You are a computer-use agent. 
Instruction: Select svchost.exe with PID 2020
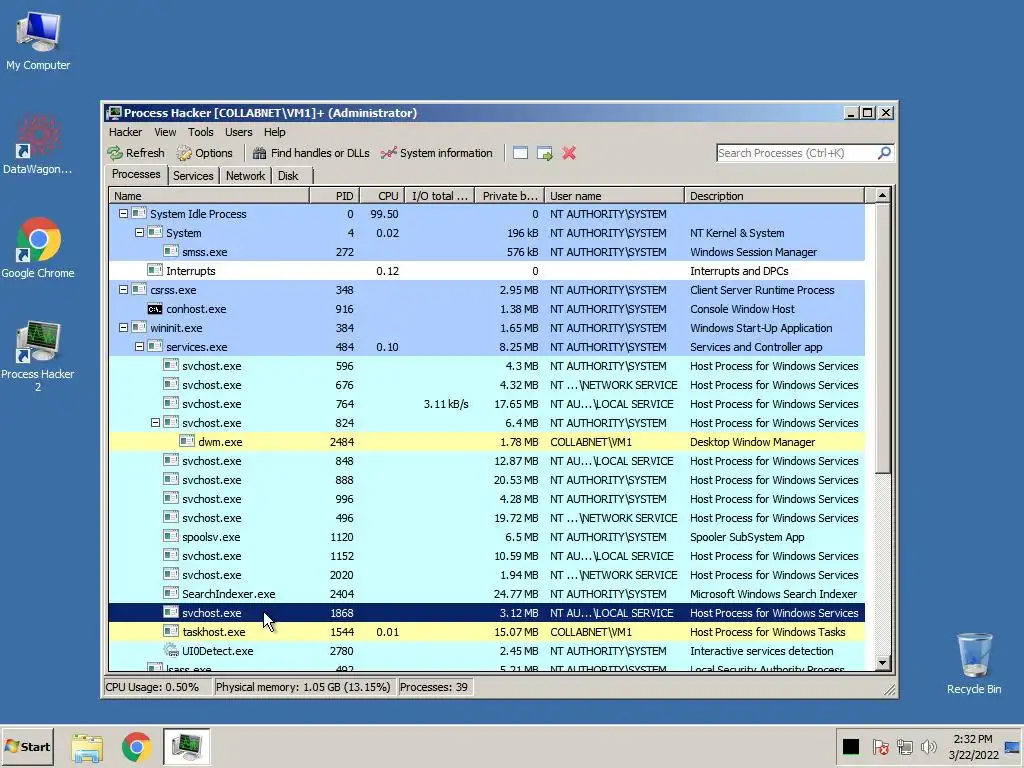(487, 575)
